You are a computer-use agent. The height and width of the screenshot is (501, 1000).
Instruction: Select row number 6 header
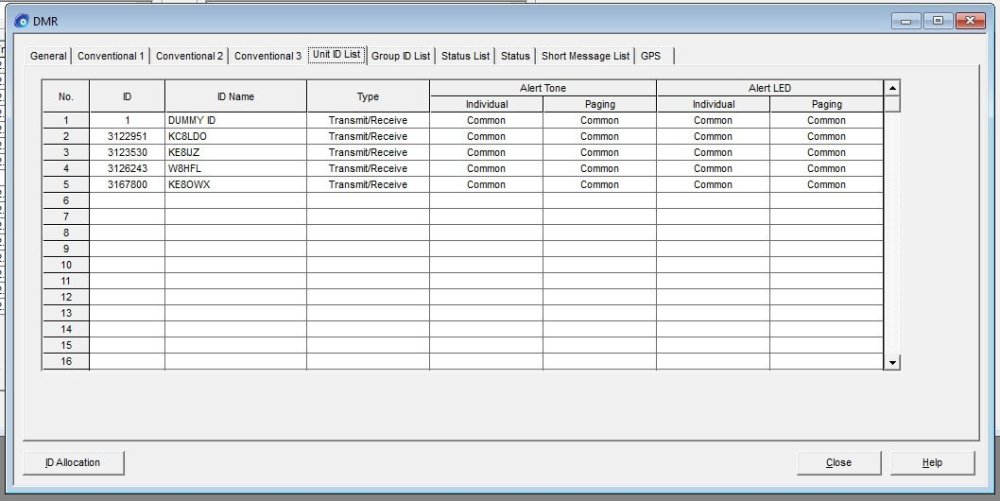point(66,200)
